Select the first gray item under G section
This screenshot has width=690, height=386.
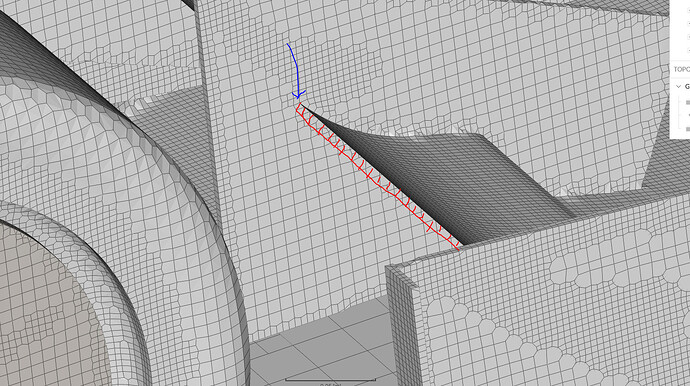click(688, 102)
